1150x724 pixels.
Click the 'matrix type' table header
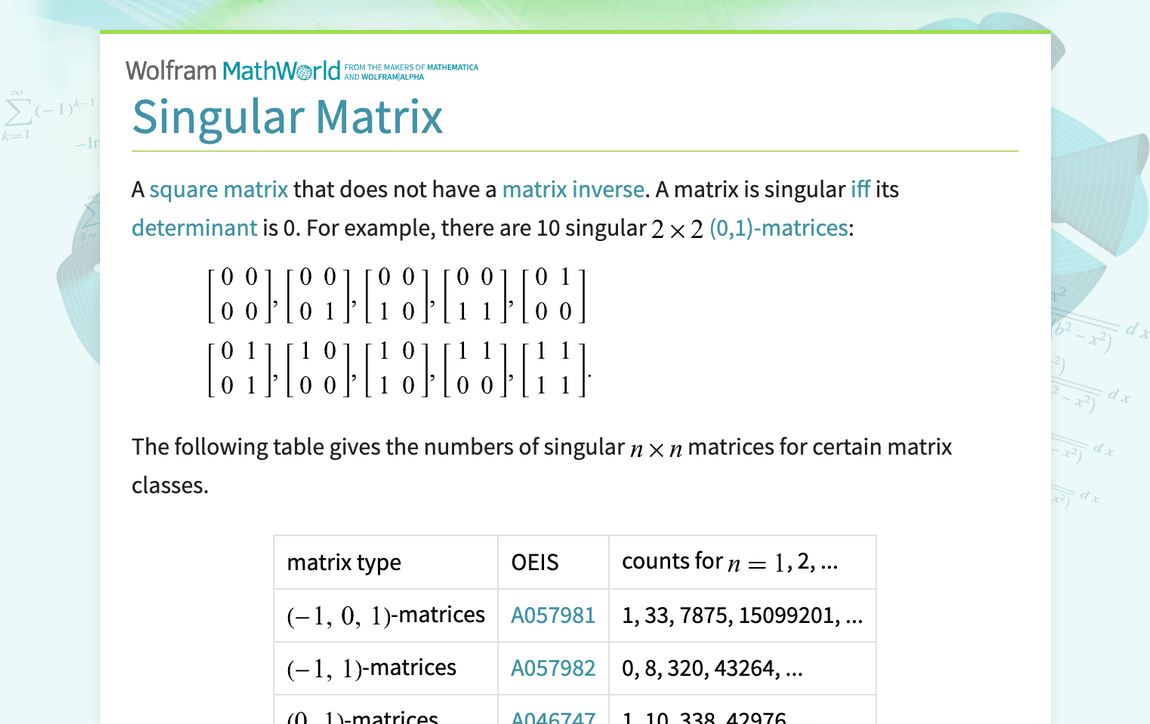pos(386,562)
